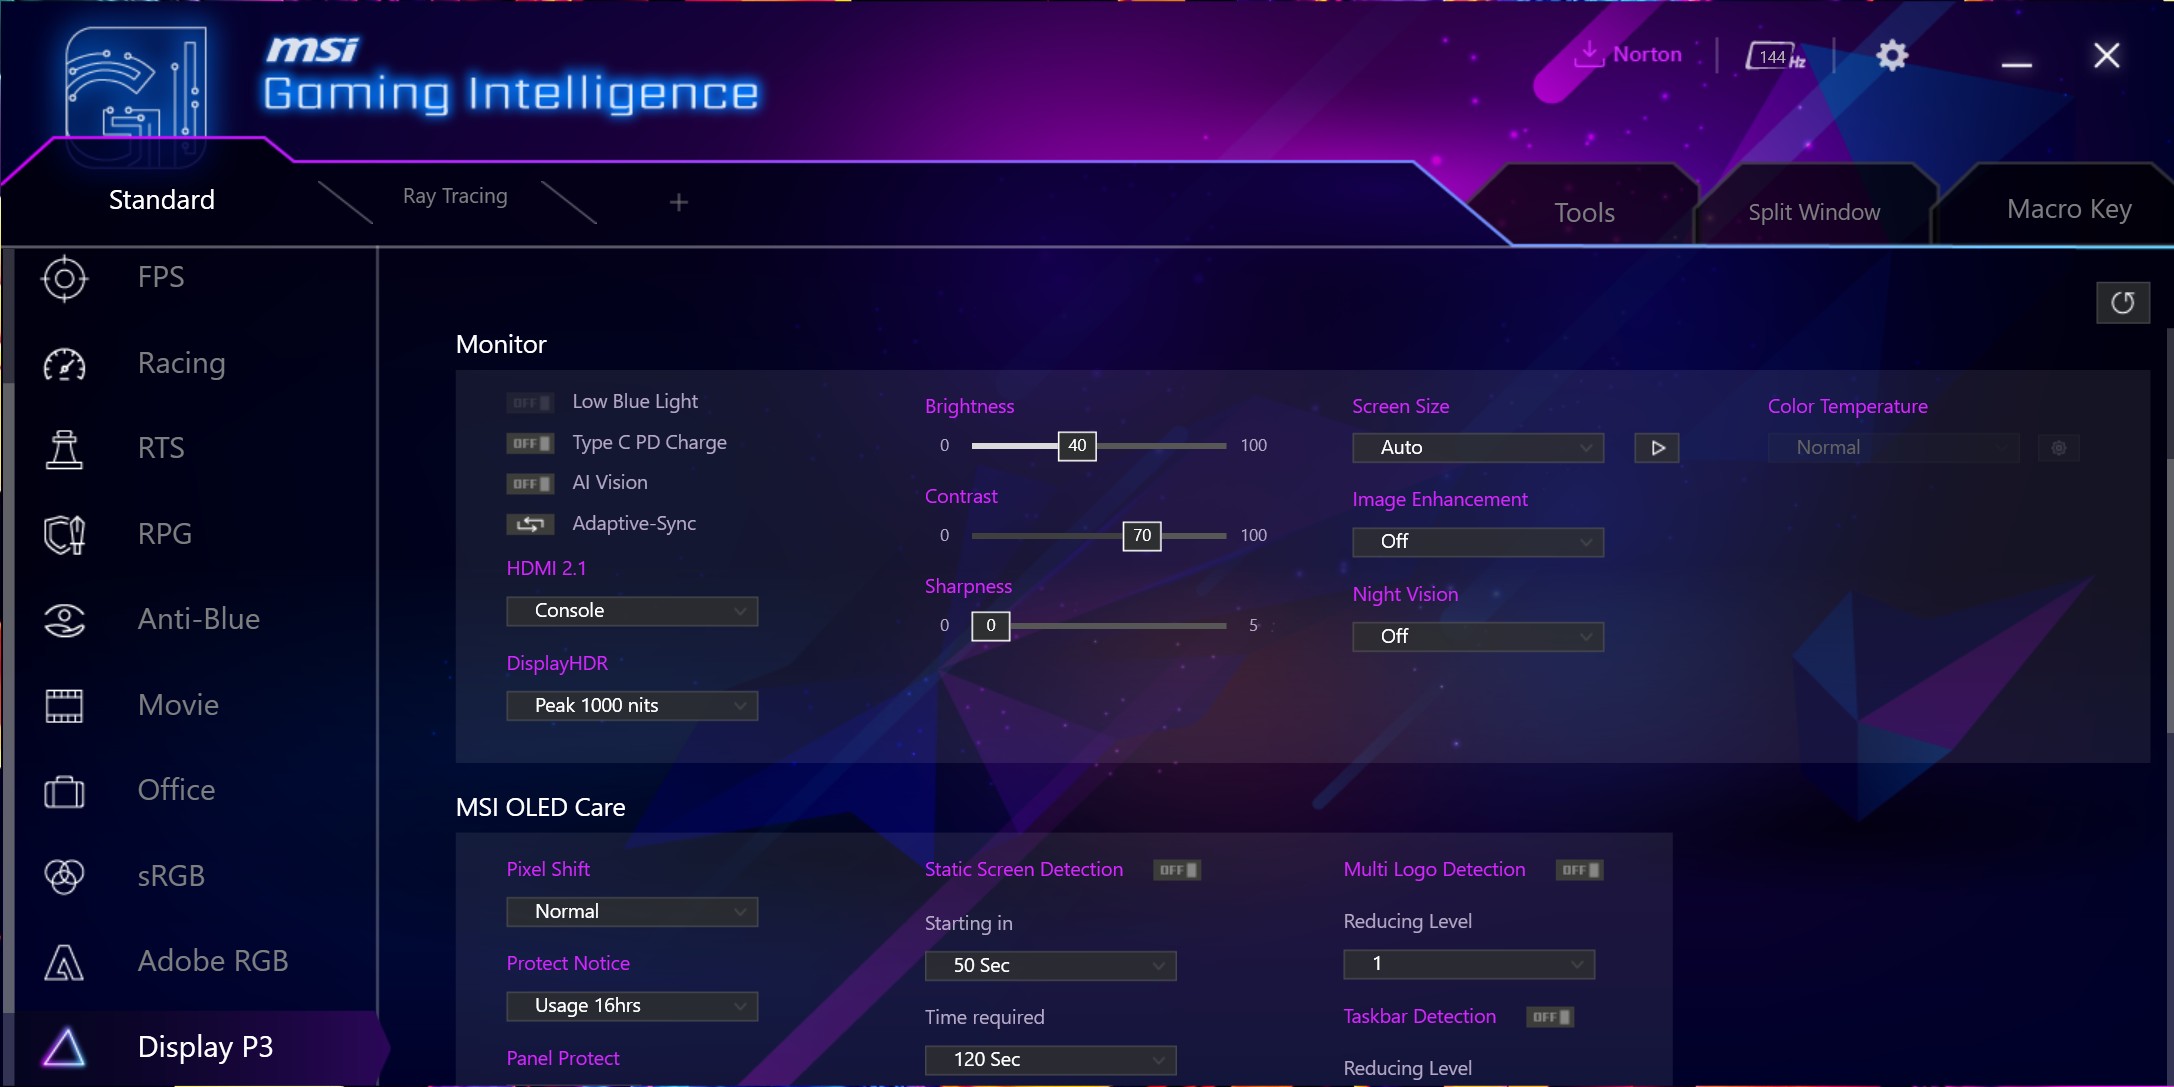Open settings with the gear icon
Viewport: 2174px width, 1087px height.
click(x=1891, y=55)
